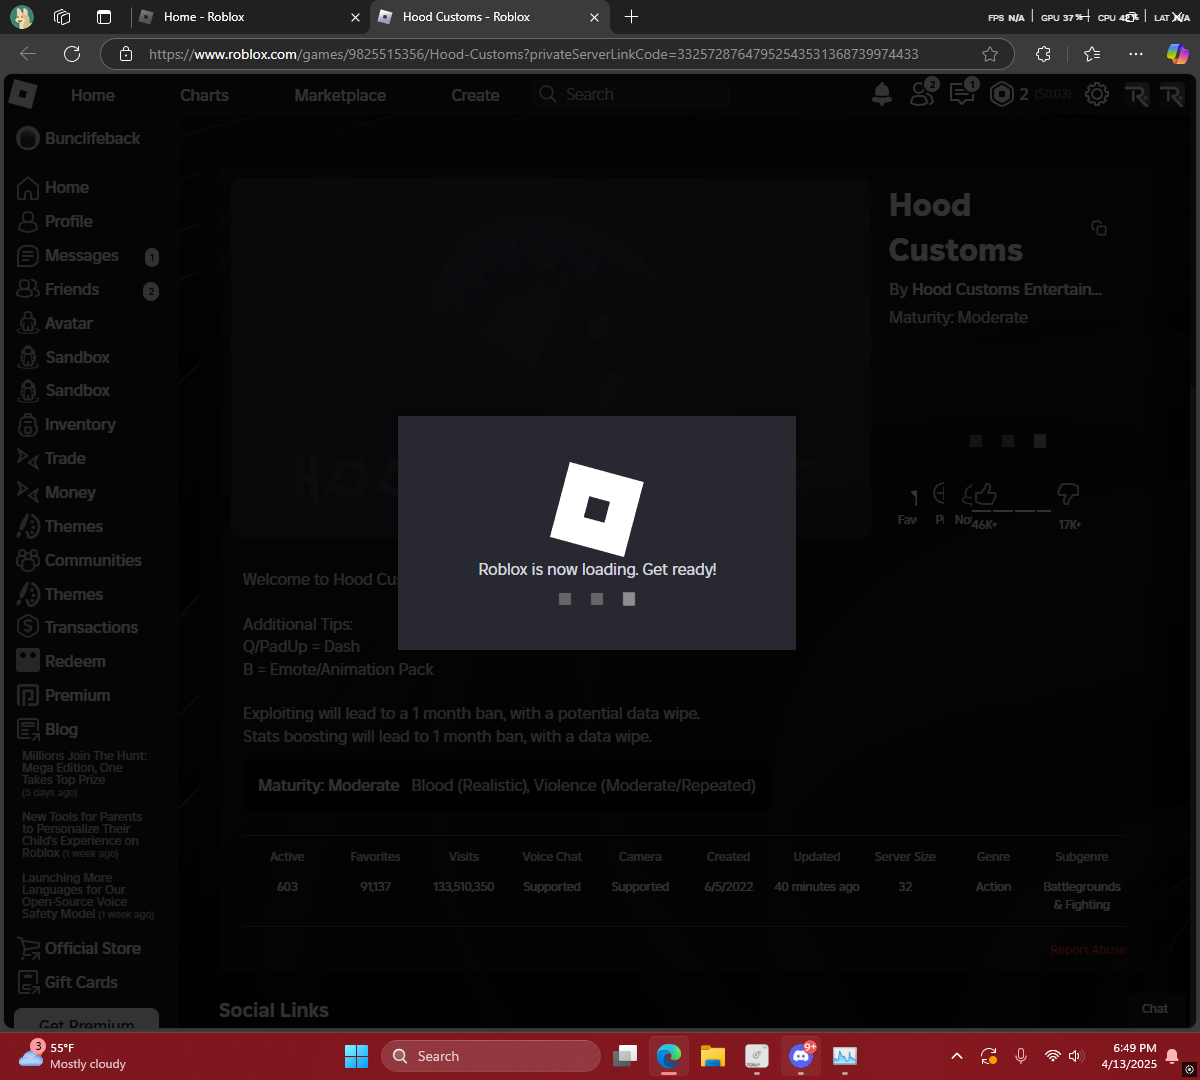
Task: Open blog post New Tools for Parents
Action: tap(82, 835)
